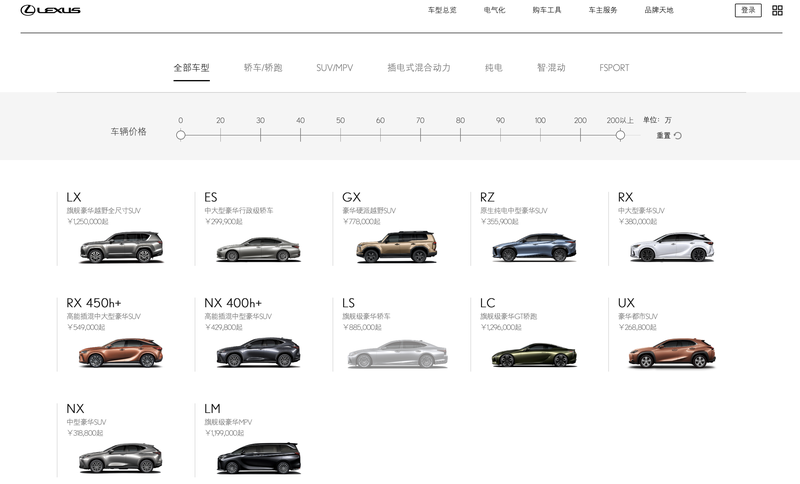Click the LM model title

click(212, 409)
